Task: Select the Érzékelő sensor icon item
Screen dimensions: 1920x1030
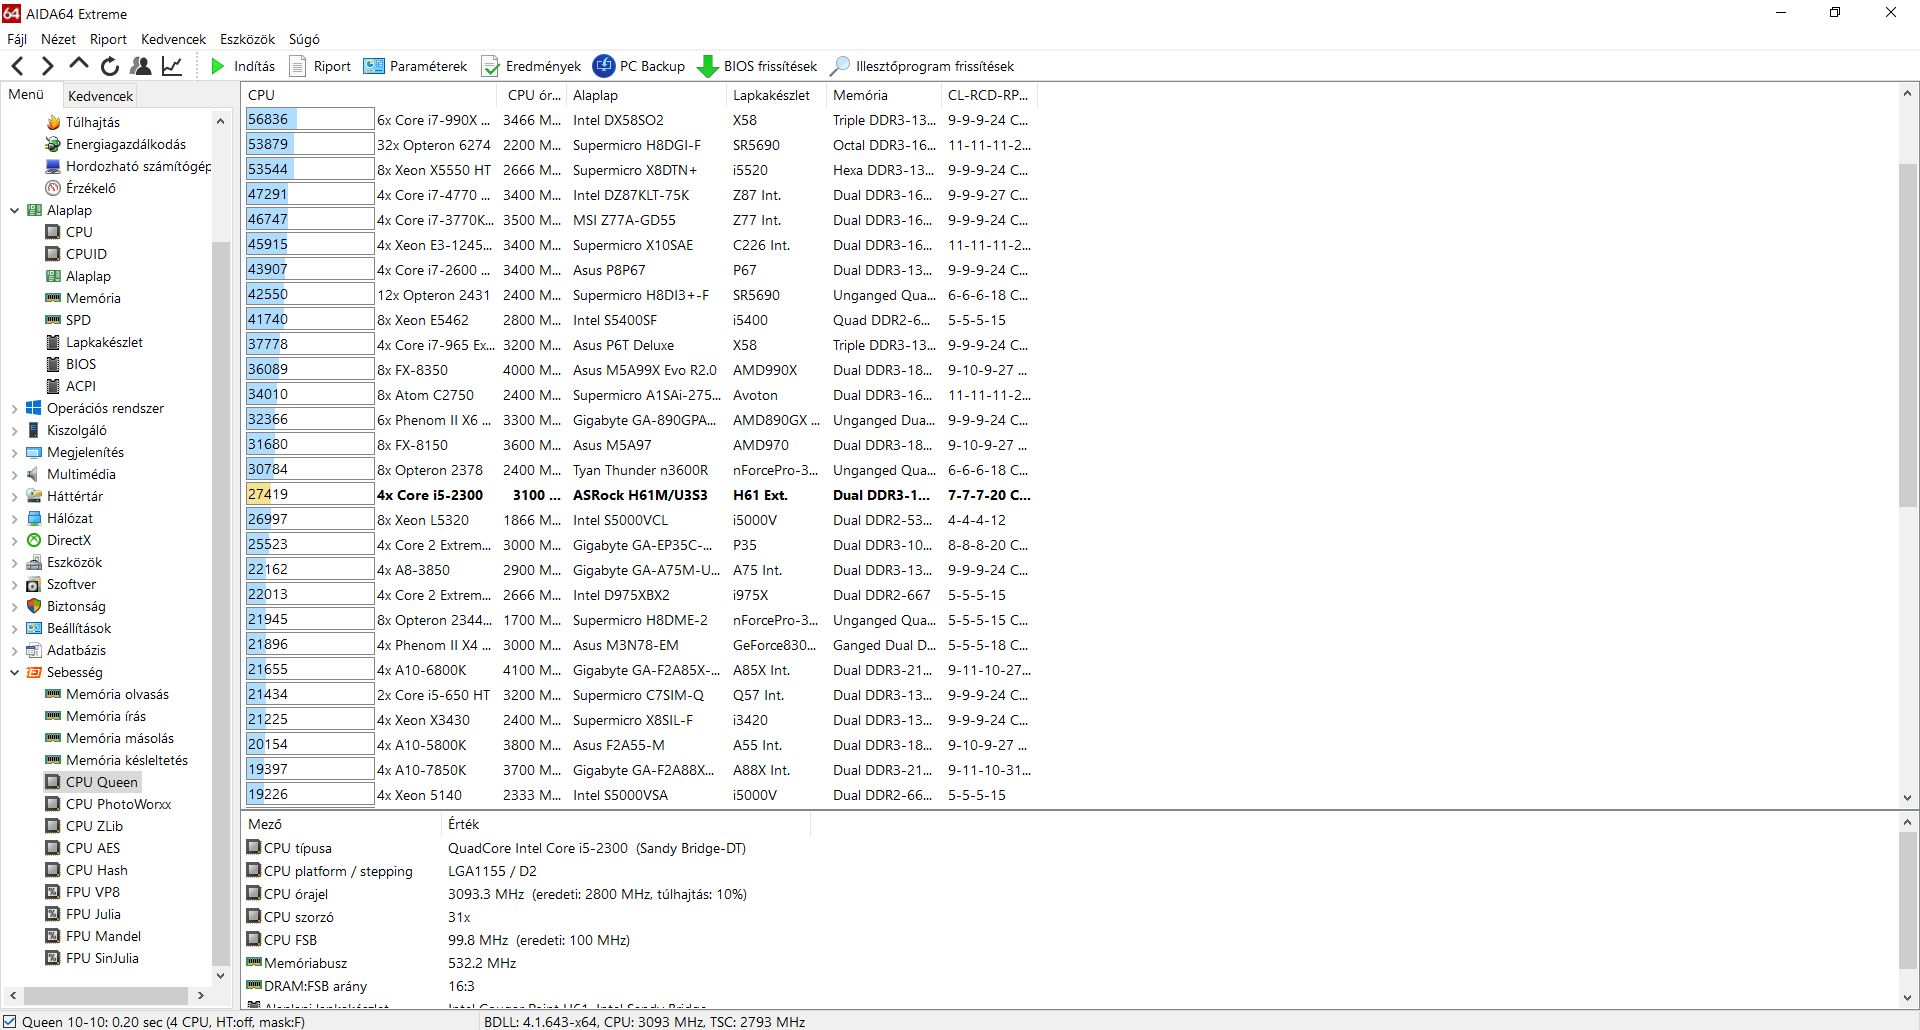Action: tap(53, 188)
